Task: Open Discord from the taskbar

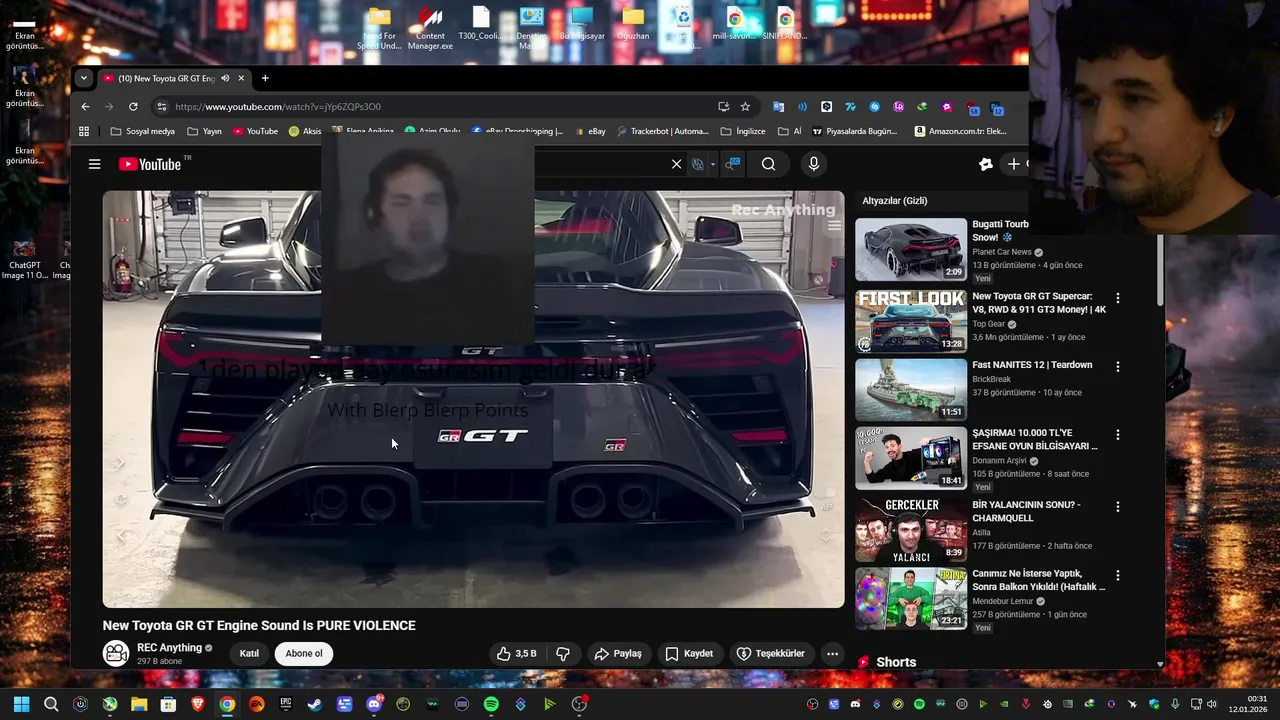Action: pos(374,704)
